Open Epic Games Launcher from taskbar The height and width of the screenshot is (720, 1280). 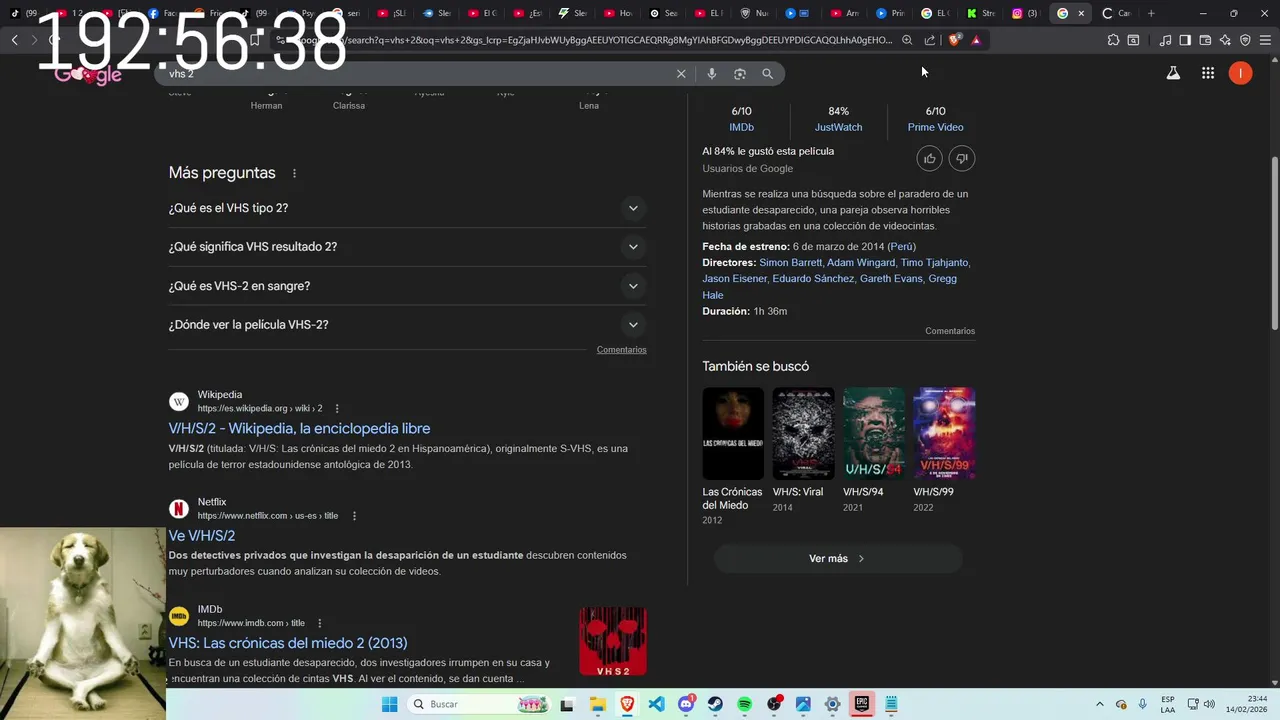[861, 704]
